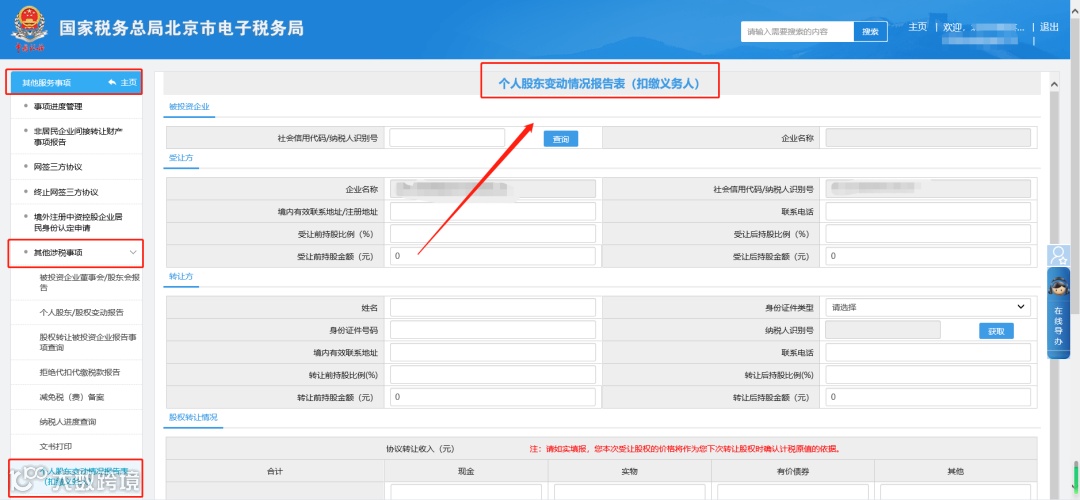
Task: Click the 获取 button
Action: point(996,331)
